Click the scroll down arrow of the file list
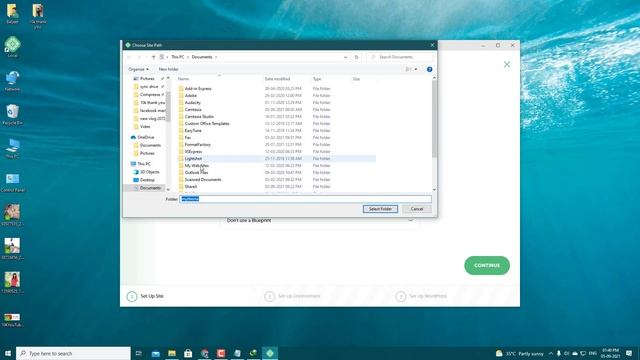 (x=434, y=189)
